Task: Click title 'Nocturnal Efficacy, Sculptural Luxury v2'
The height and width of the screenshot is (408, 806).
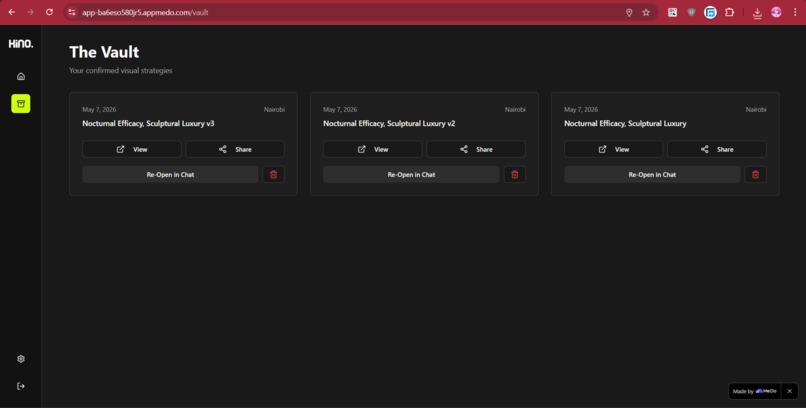Action: pyautogui.click(x=389, y=124)
